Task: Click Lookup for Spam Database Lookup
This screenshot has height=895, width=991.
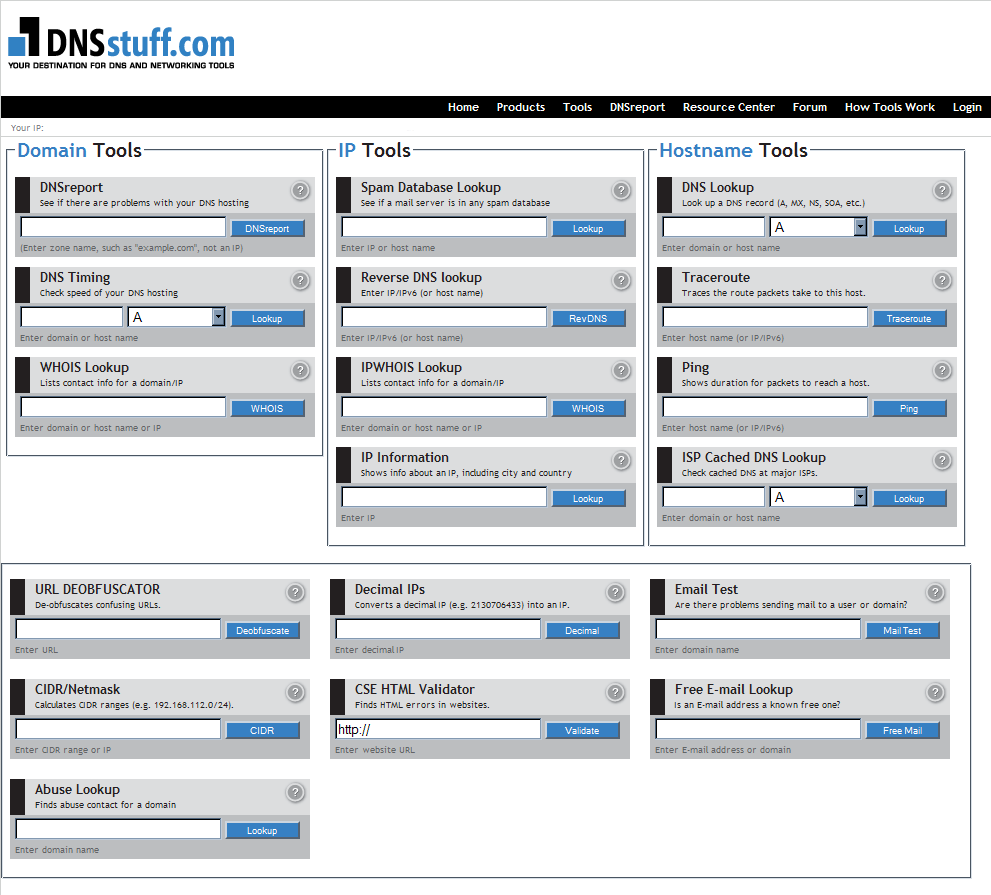Action: 588,228
